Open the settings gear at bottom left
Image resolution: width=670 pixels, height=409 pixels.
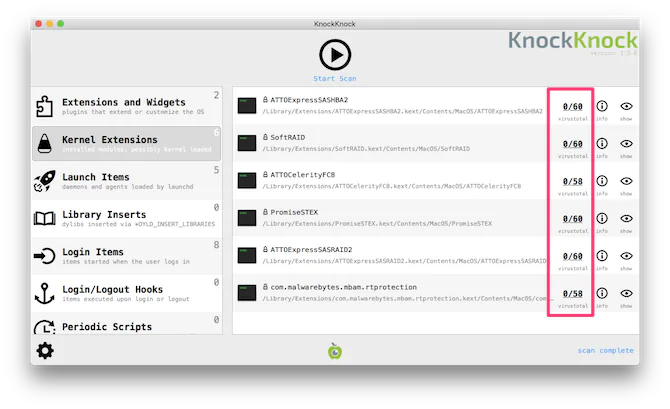45,351
